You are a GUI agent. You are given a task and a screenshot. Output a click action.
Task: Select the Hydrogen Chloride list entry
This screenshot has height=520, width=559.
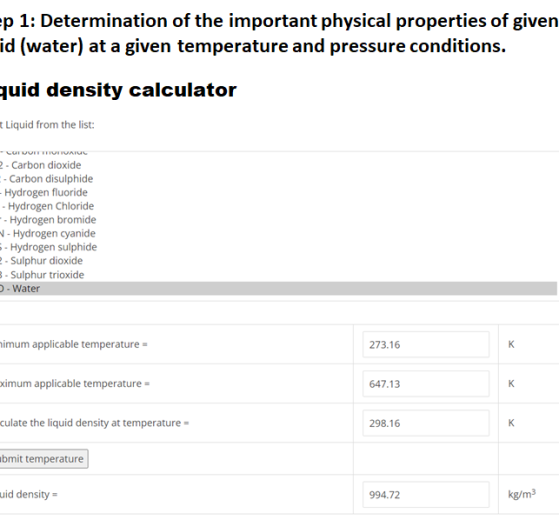[x=278, y=206]
